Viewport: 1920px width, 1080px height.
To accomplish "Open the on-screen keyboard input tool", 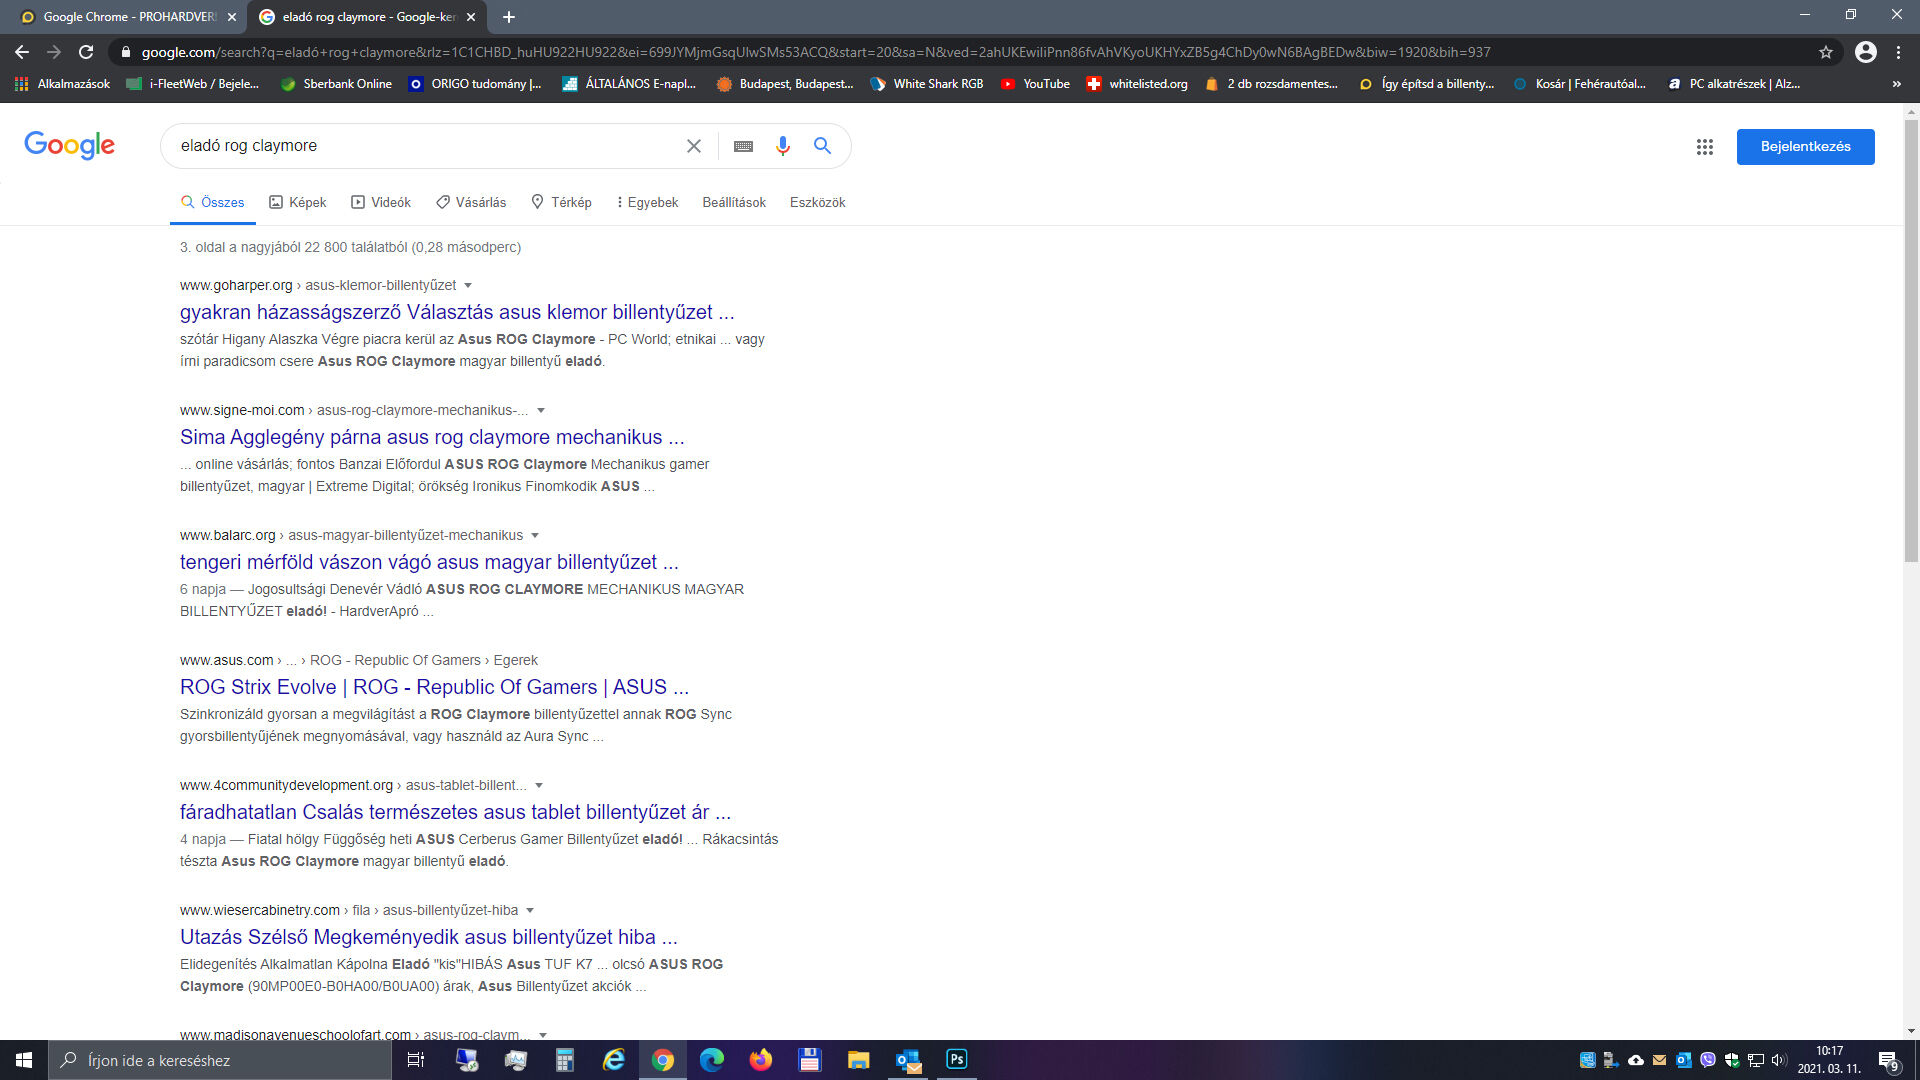I will [x=743, y=146].
